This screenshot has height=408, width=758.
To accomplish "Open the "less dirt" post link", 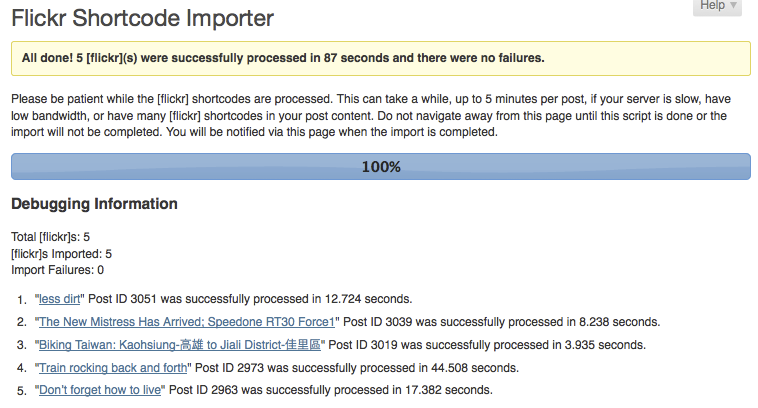I will [59, 299].
